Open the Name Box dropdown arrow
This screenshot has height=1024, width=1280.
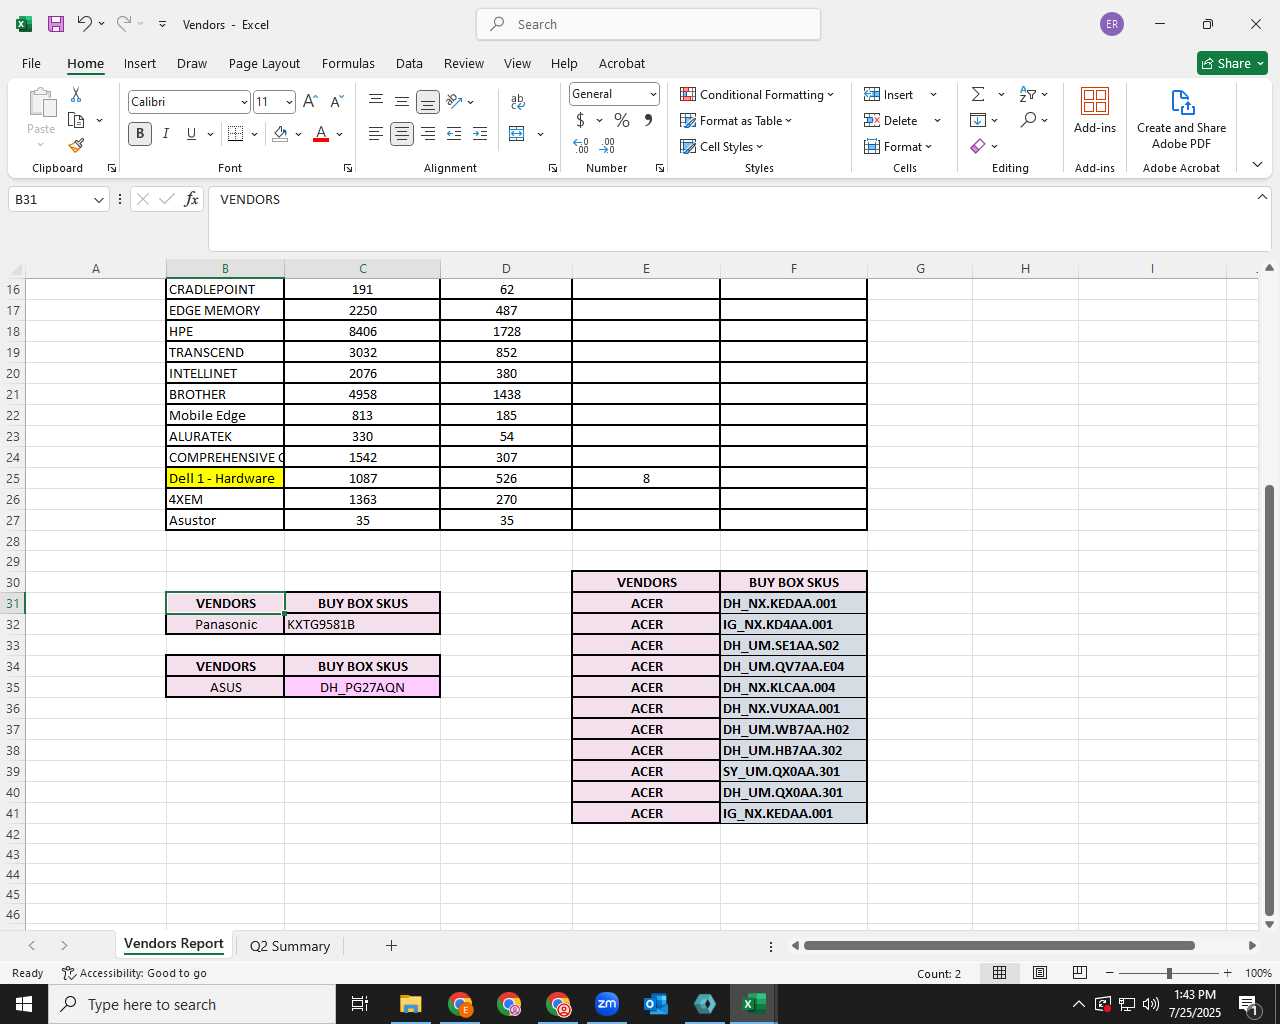(98, 200)
